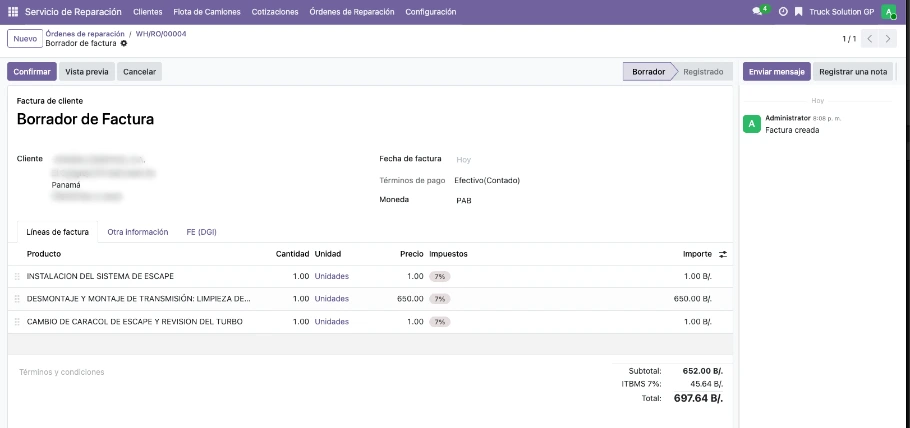This screenshot has height=428, width=910.
Task: Click the Vista previa button
Action: tap(87, 72)
